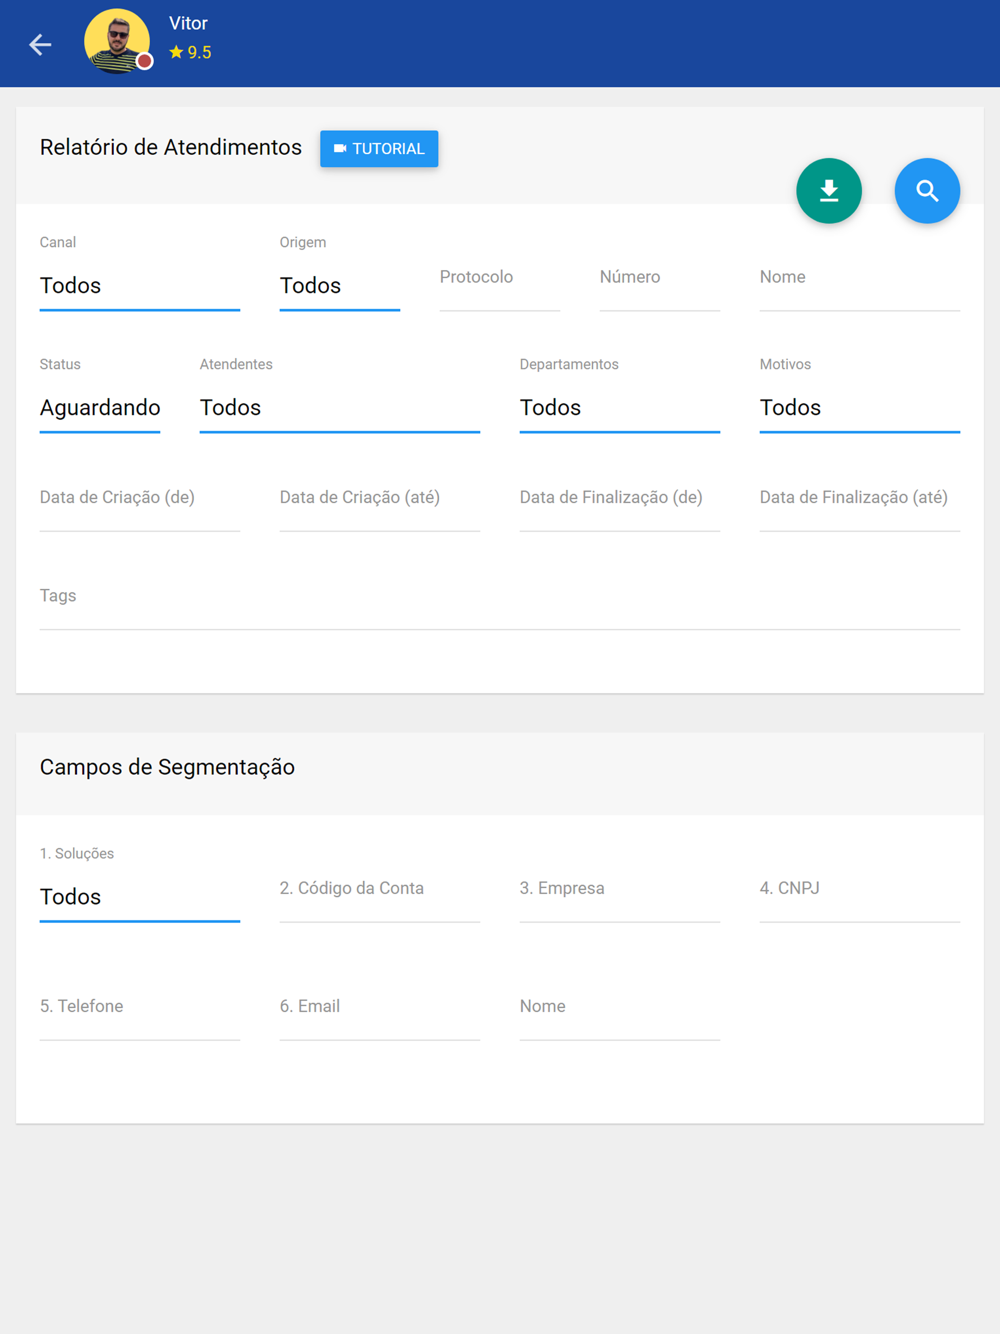1000x1334 pixels.
Task: Expand the Origem dropdown
Action: [x=339, y=286]
